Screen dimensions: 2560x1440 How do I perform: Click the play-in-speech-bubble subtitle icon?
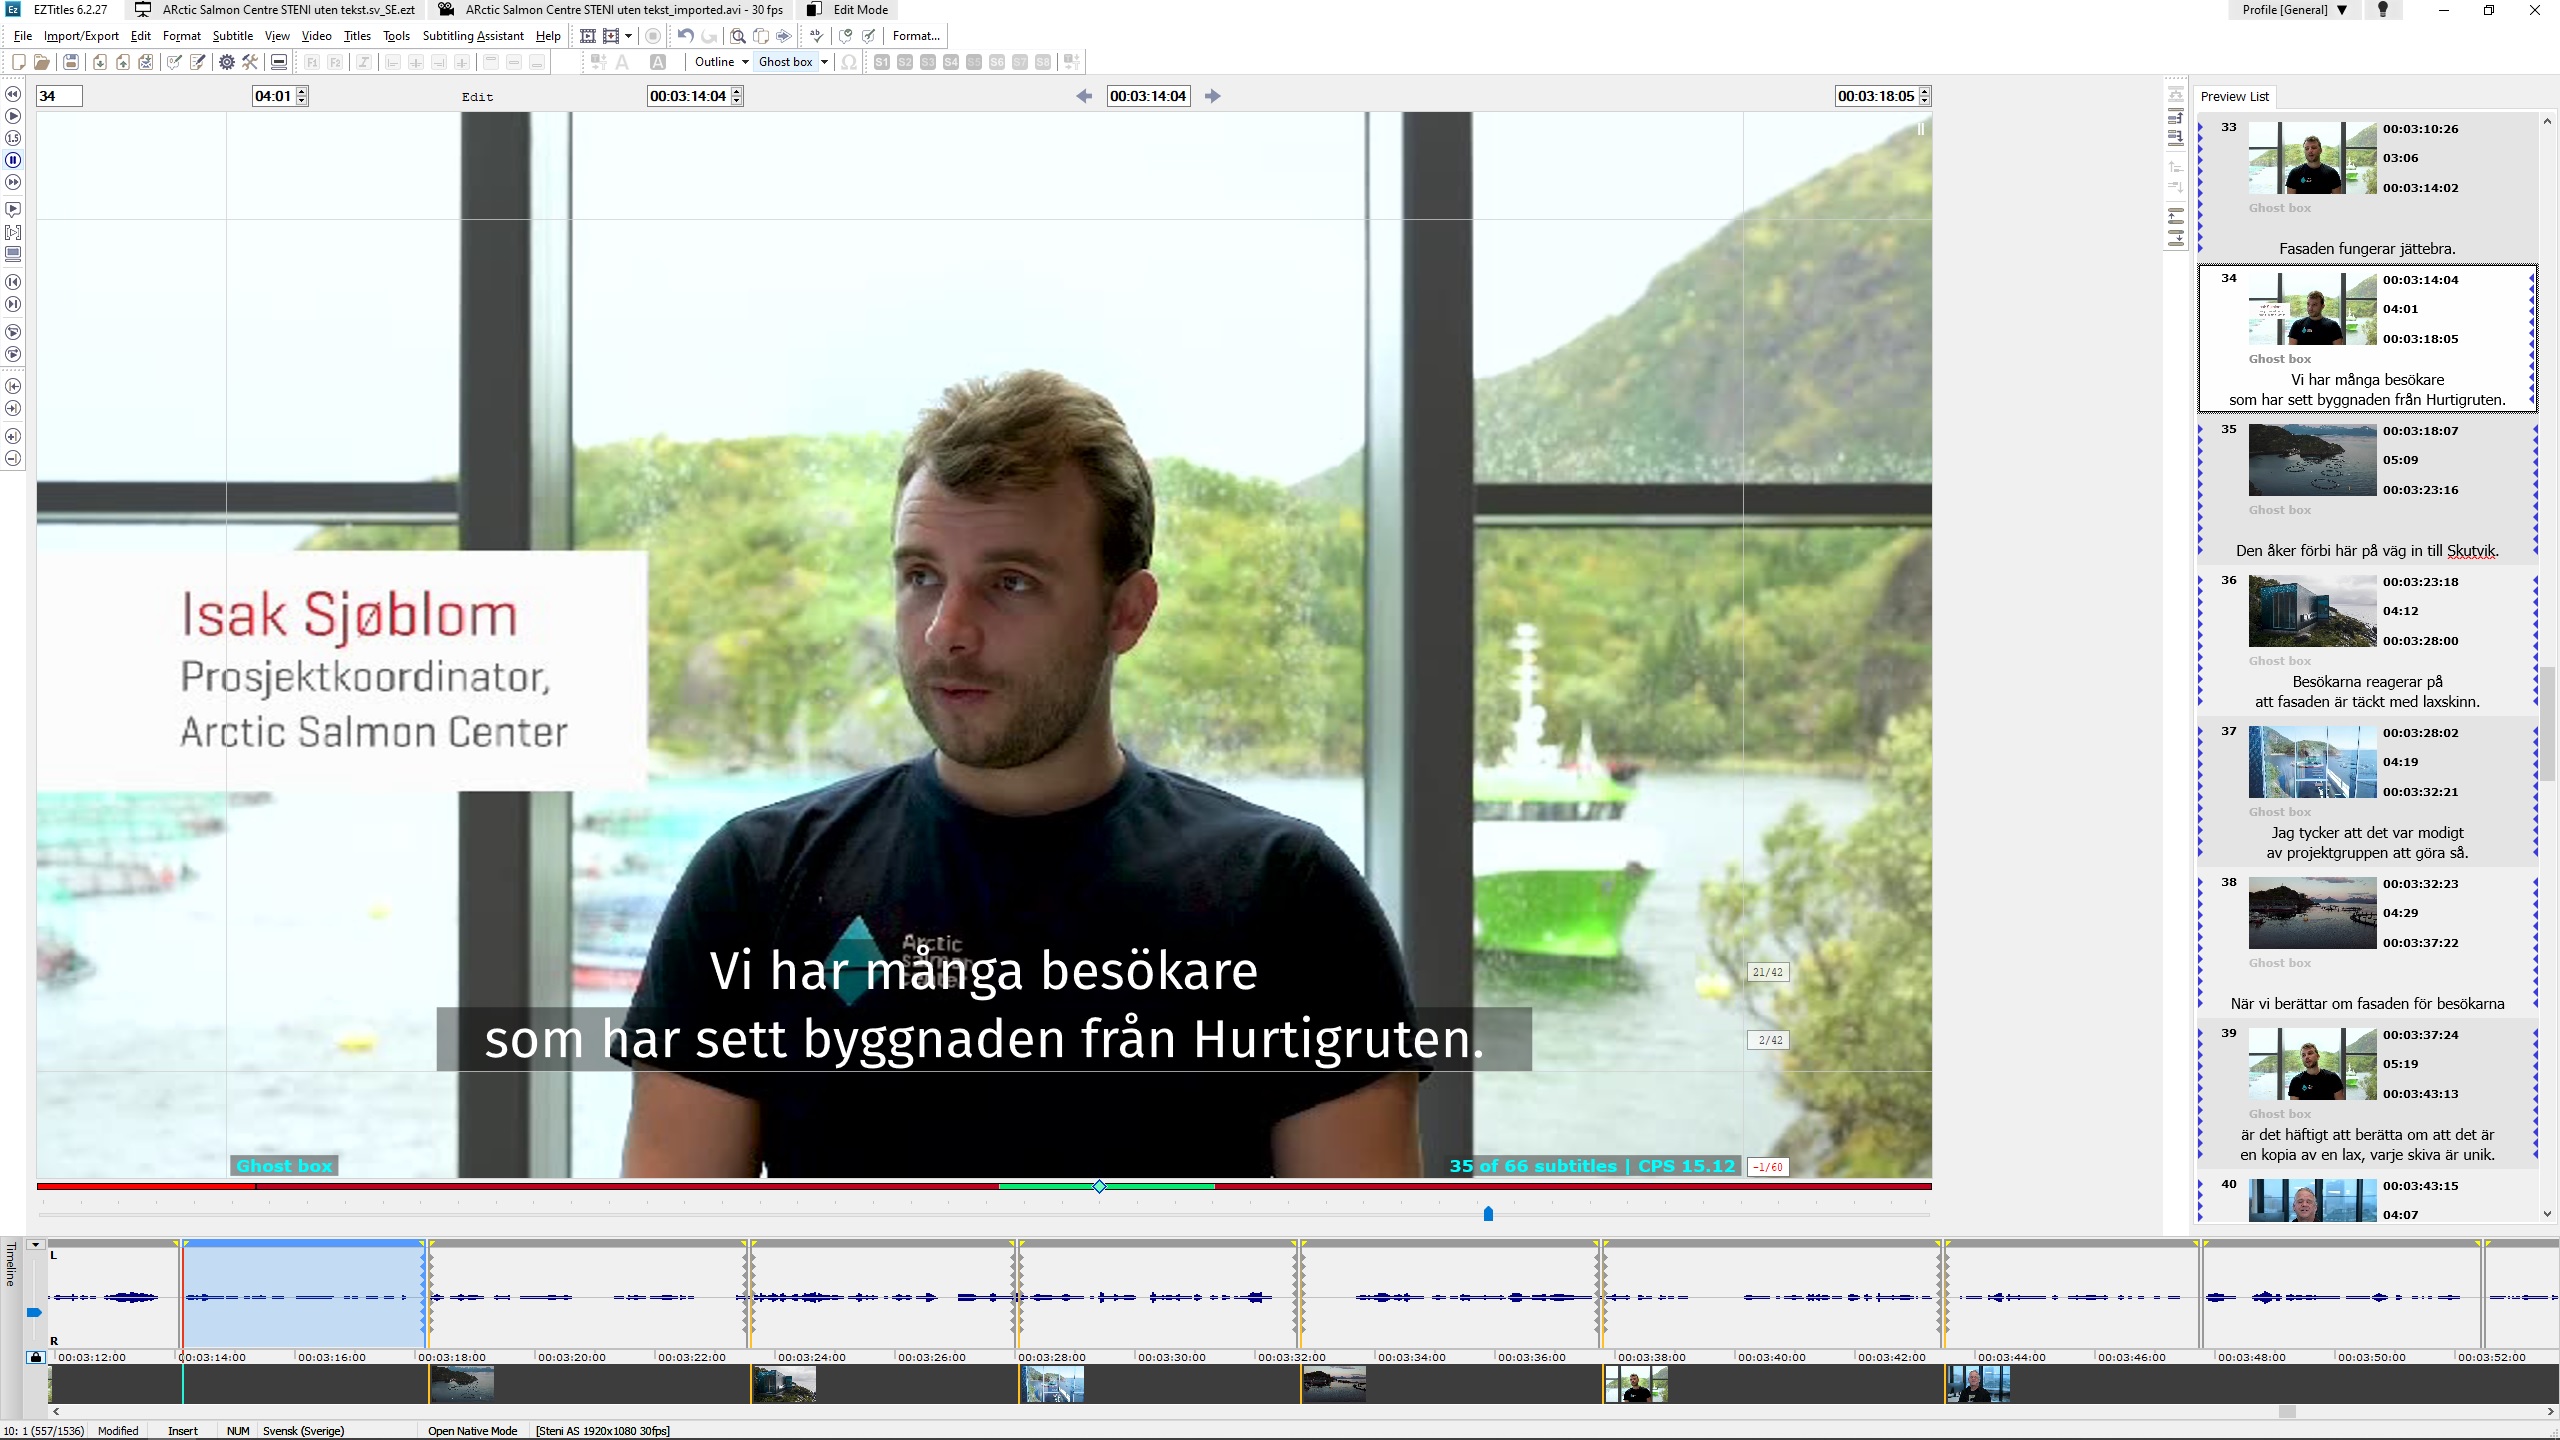[x=13, y=210]
